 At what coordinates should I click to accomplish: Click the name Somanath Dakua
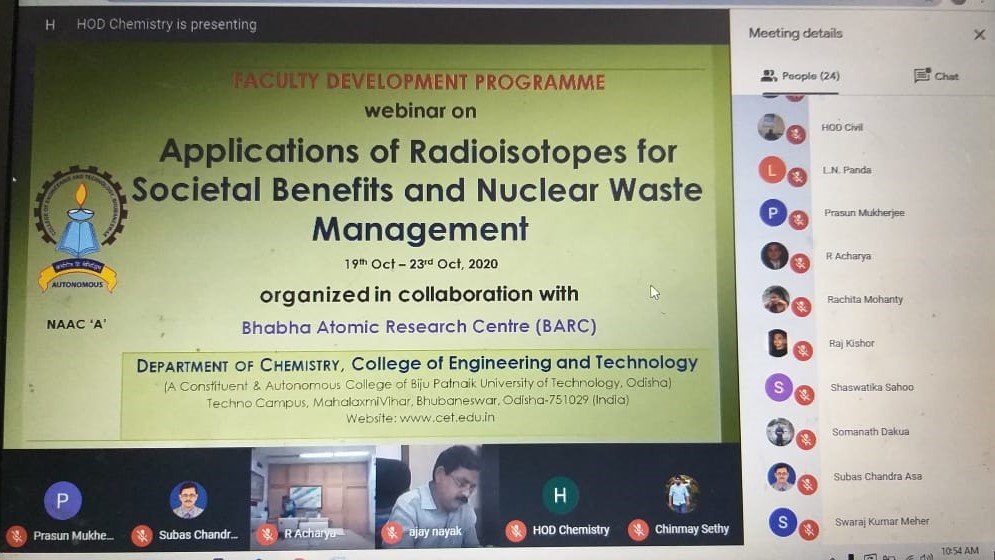click(x=871, y=432)
